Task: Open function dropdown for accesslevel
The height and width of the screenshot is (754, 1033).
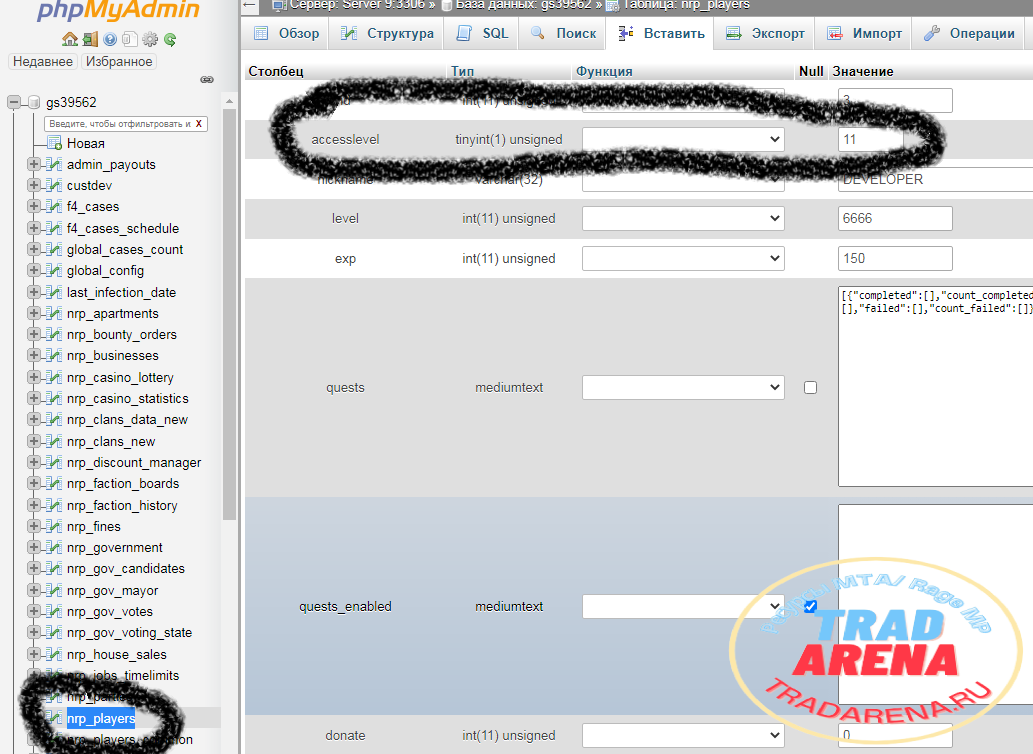Action: [x=683, y=140]
